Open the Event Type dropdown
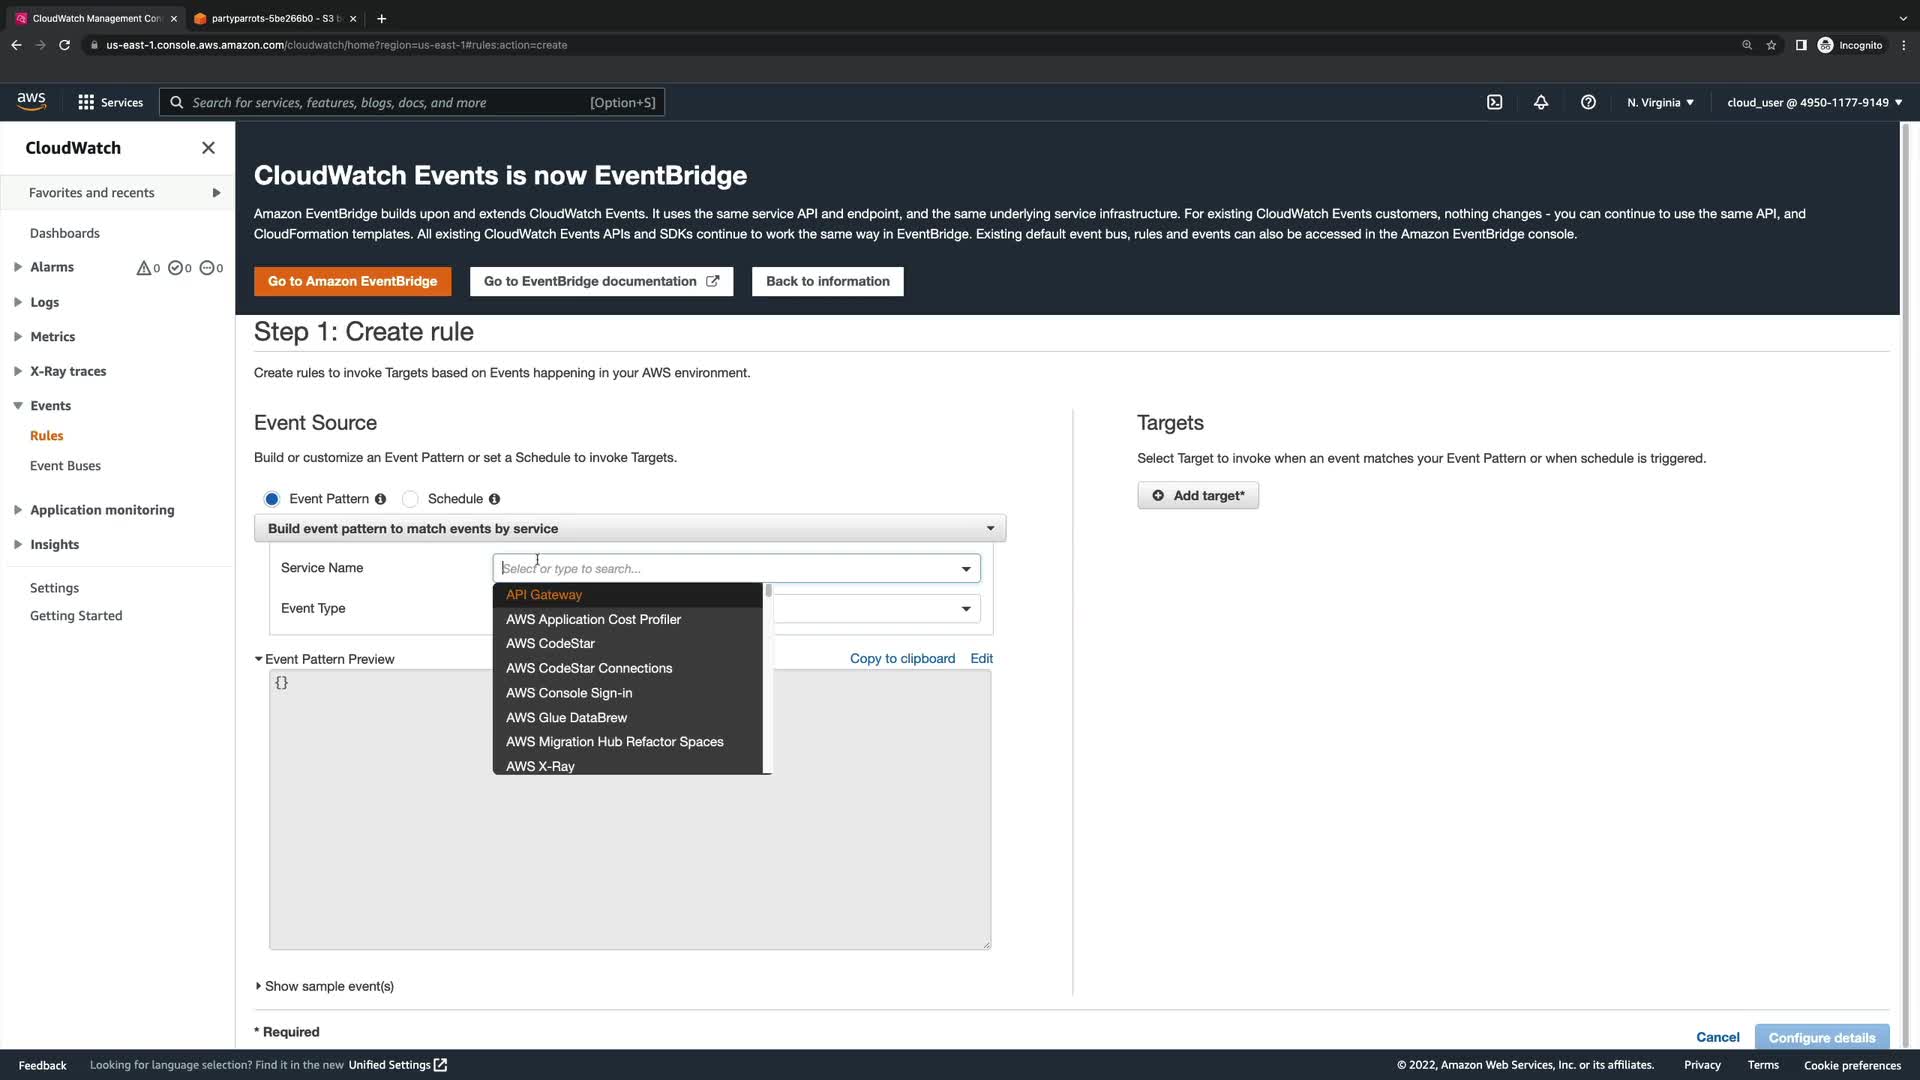The image size is (1920, 1080). (966, 608)
